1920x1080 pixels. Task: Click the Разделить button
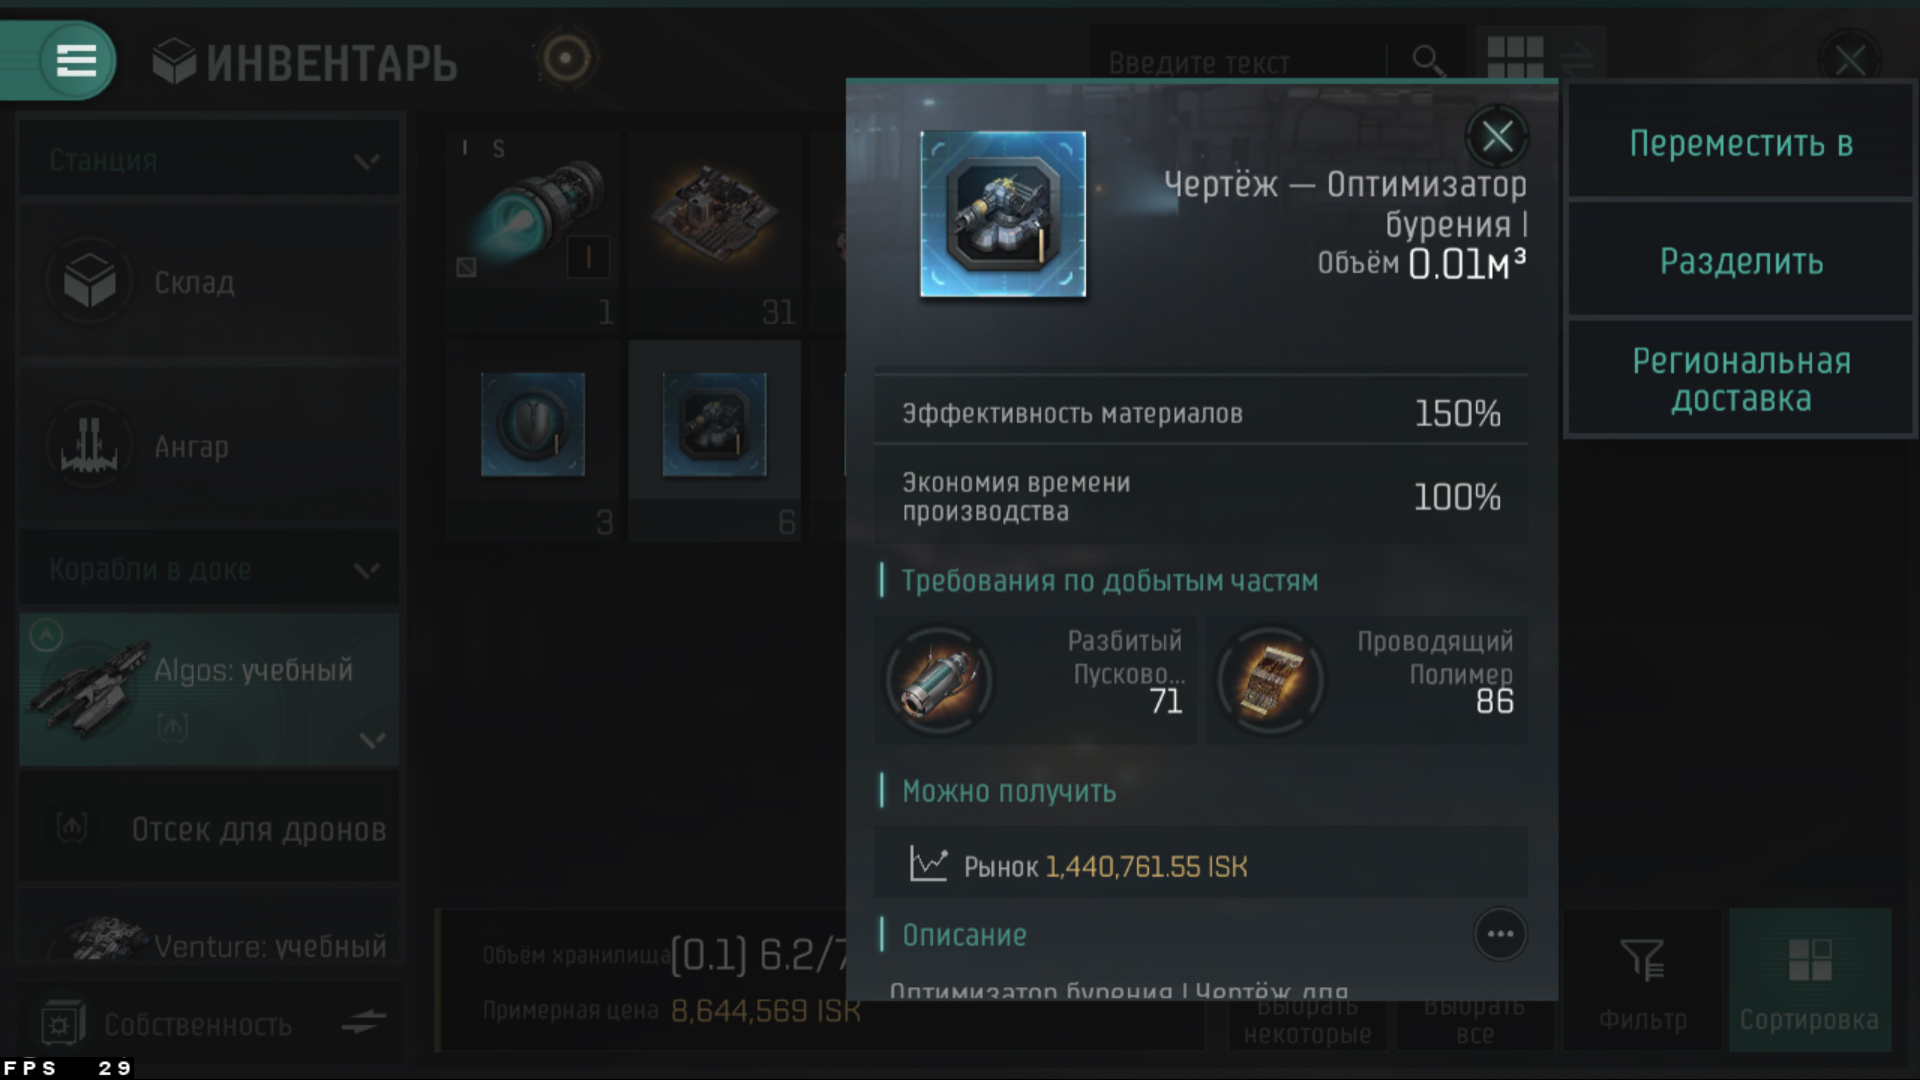1741,261
